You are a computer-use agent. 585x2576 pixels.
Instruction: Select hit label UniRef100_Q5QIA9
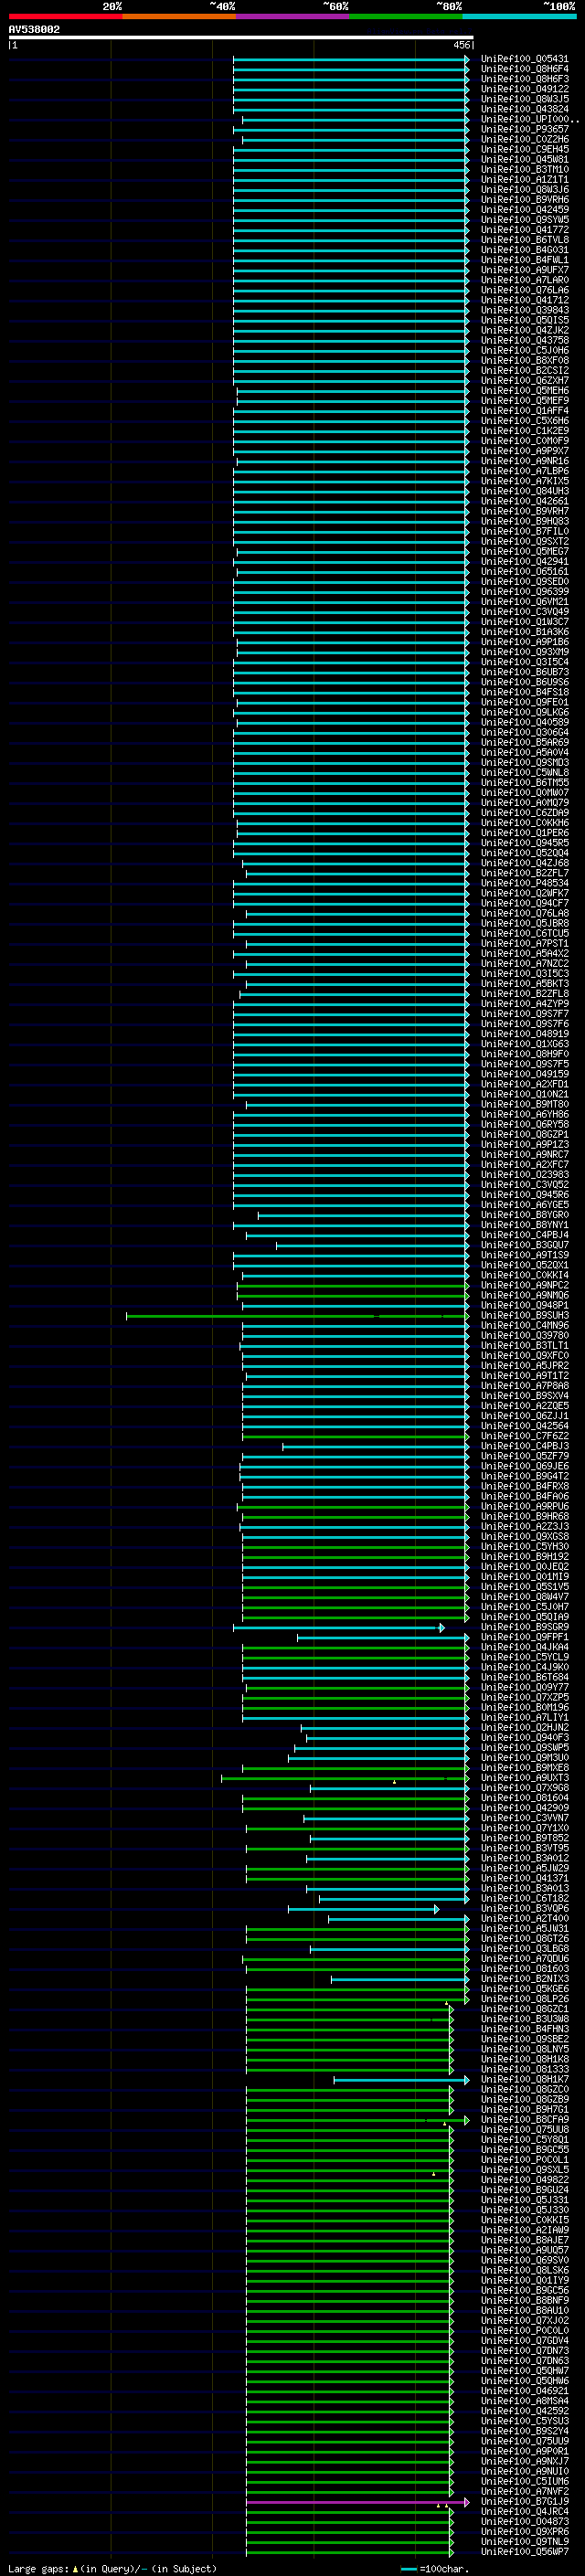(x=524, y=1617)
